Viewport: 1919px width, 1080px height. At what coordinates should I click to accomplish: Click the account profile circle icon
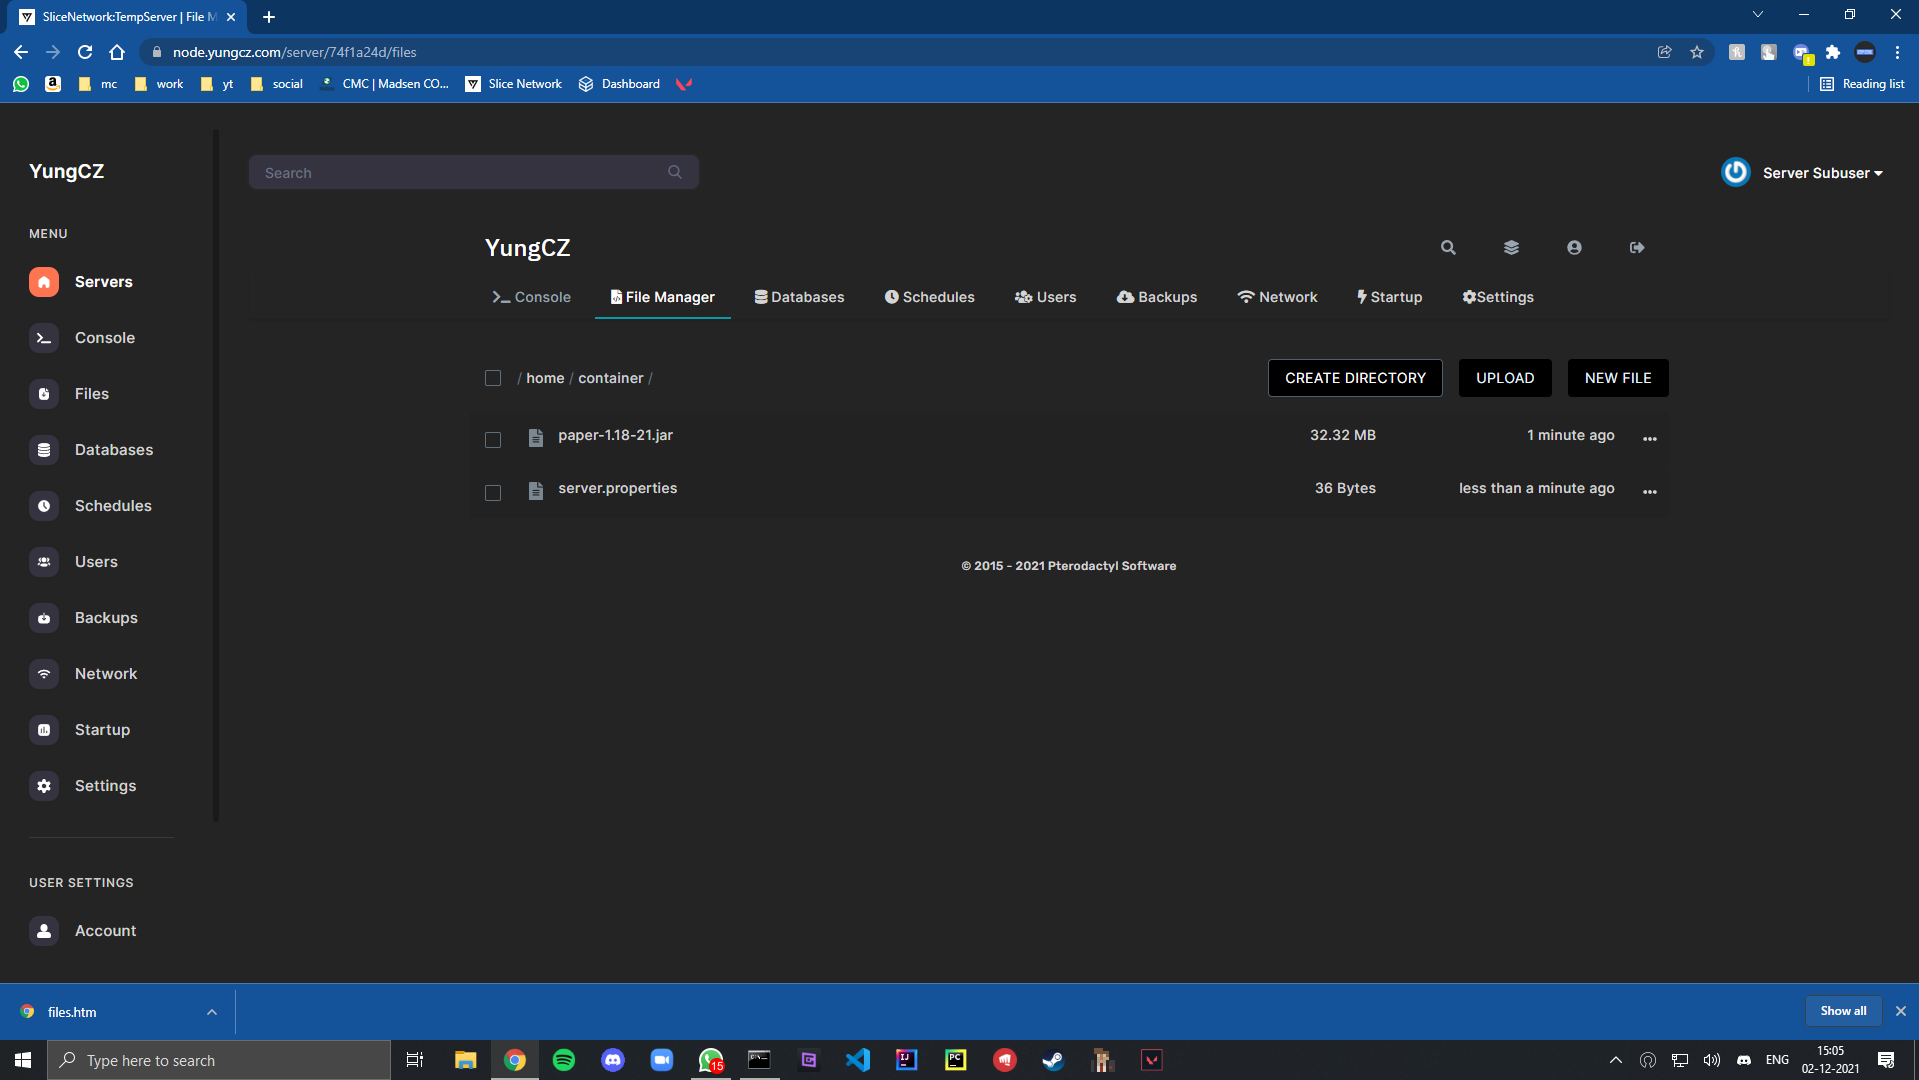1574,247
